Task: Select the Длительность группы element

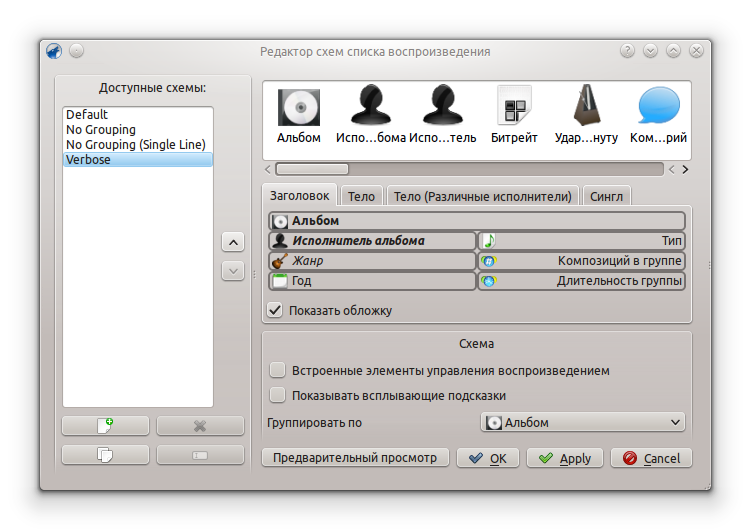Action: click(582, 281)
